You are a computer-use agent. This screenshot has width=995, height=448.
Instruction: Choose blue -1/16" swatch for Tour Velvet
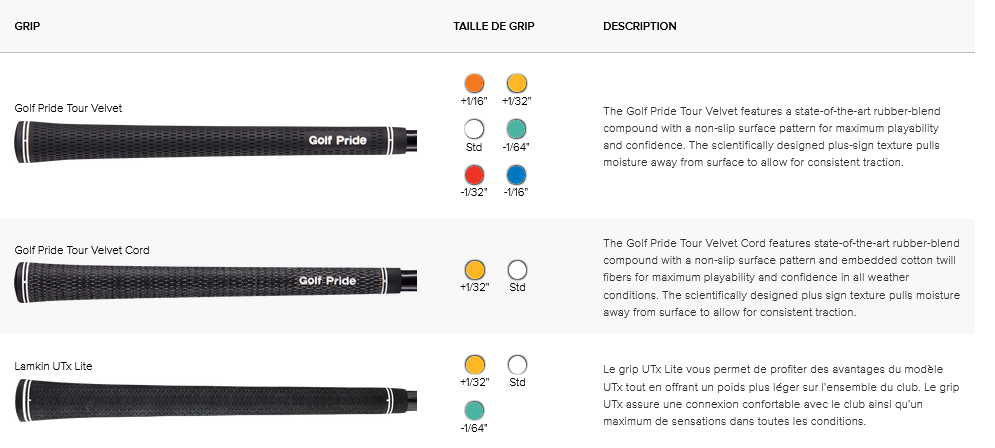(x=517, y=175)
